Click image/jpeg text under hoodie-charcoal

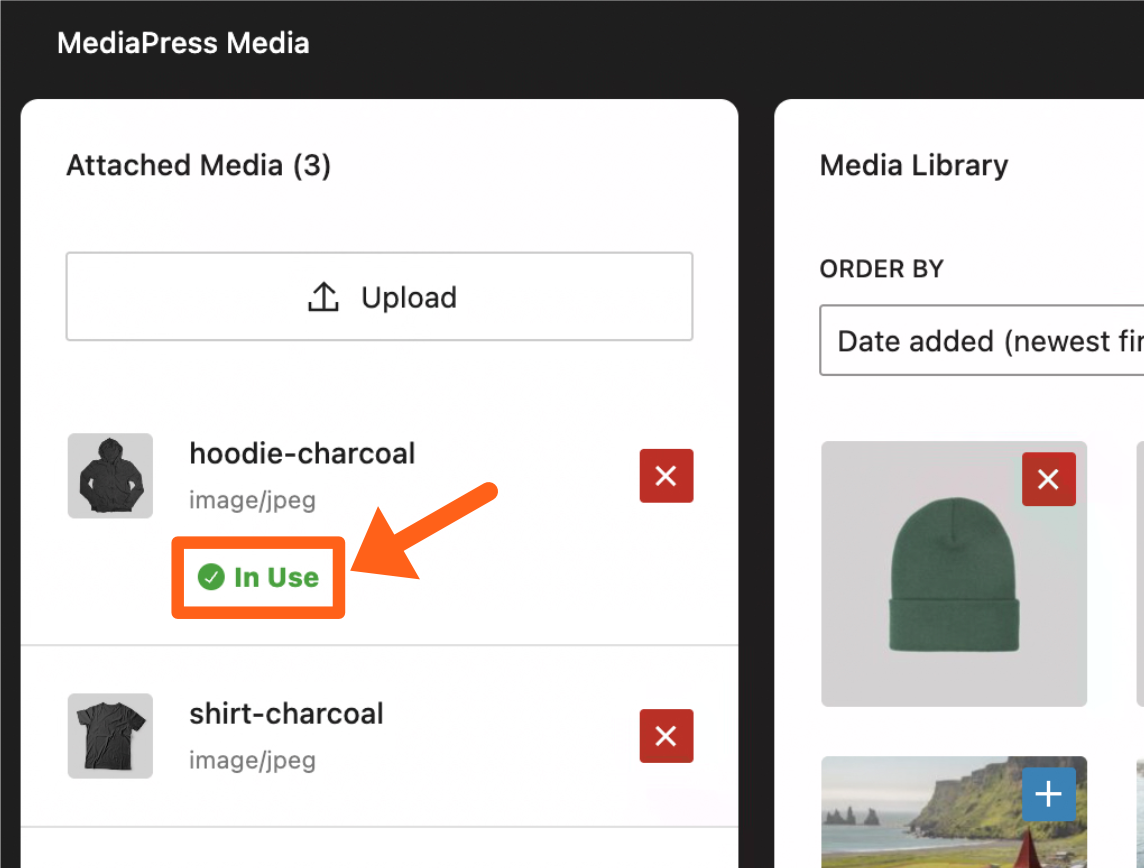pyautogui.click(x=252, y=500)
